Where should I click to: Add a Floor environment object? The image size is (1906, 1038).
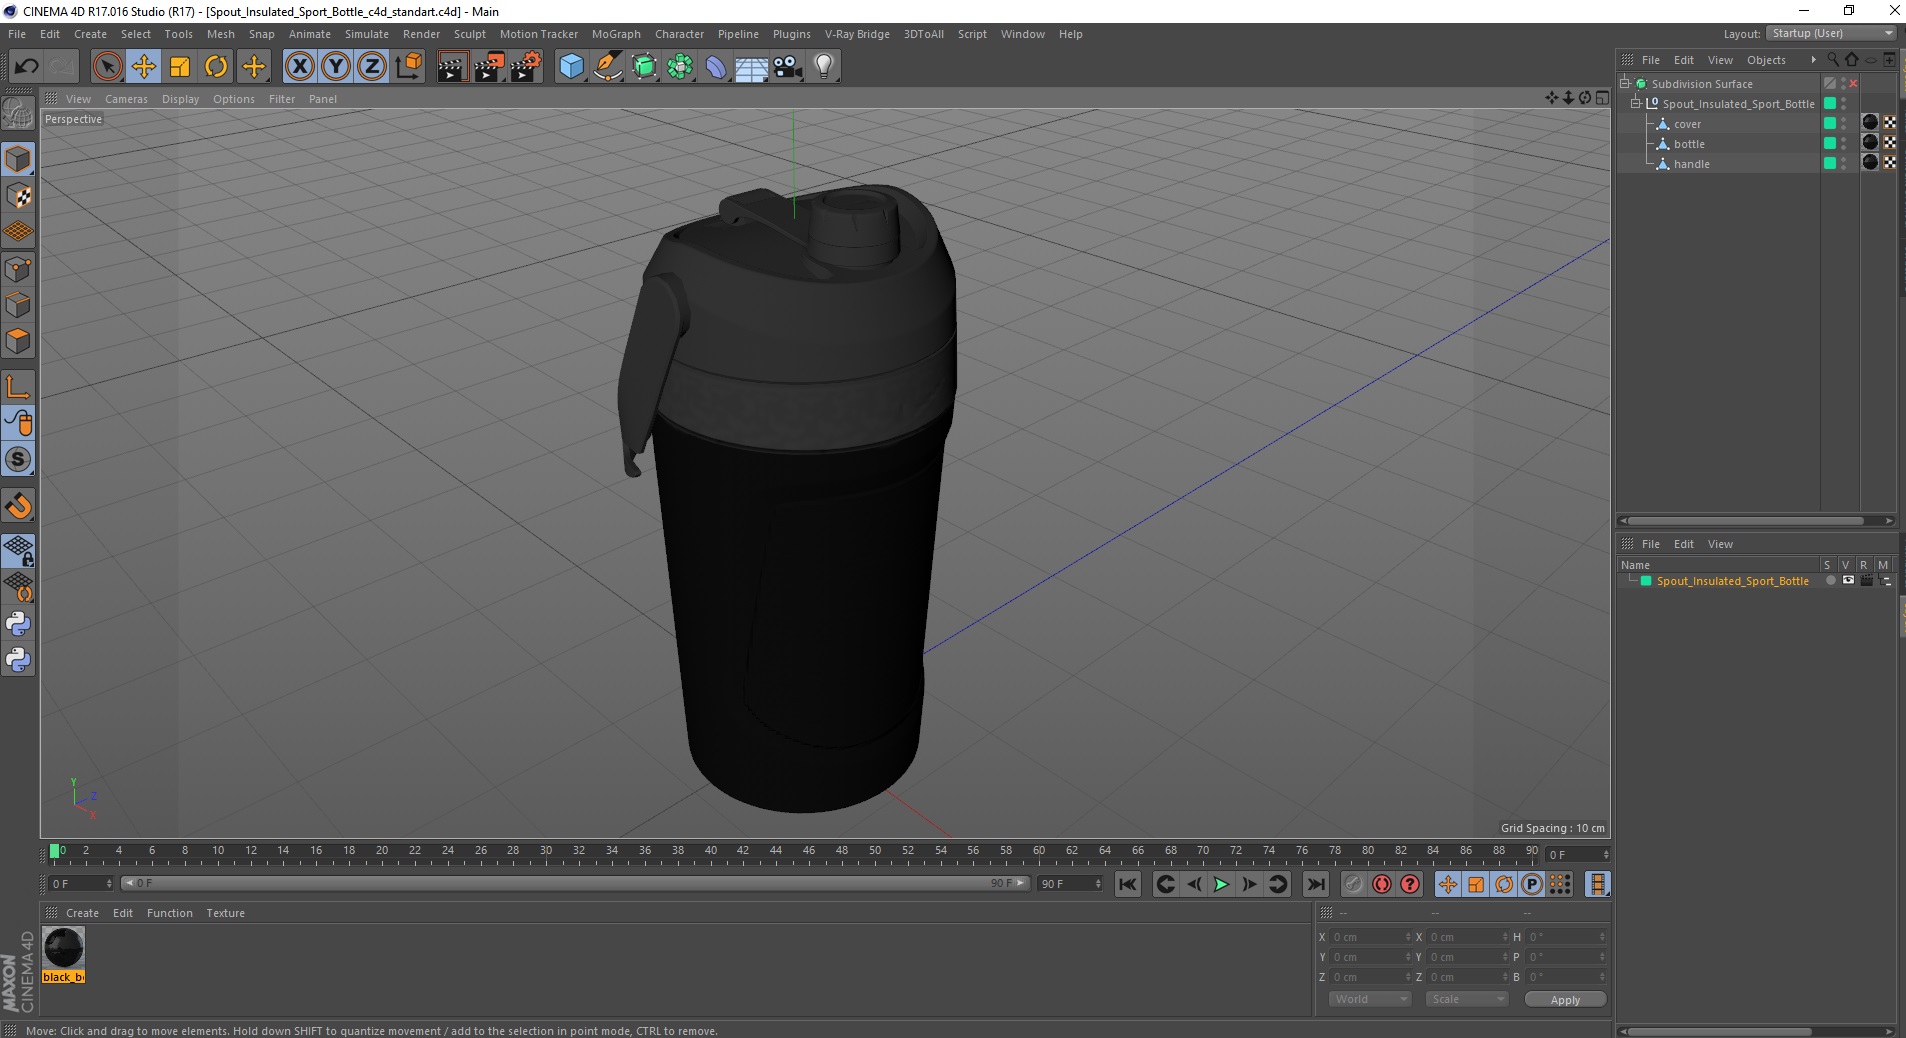tap(751, 67)
